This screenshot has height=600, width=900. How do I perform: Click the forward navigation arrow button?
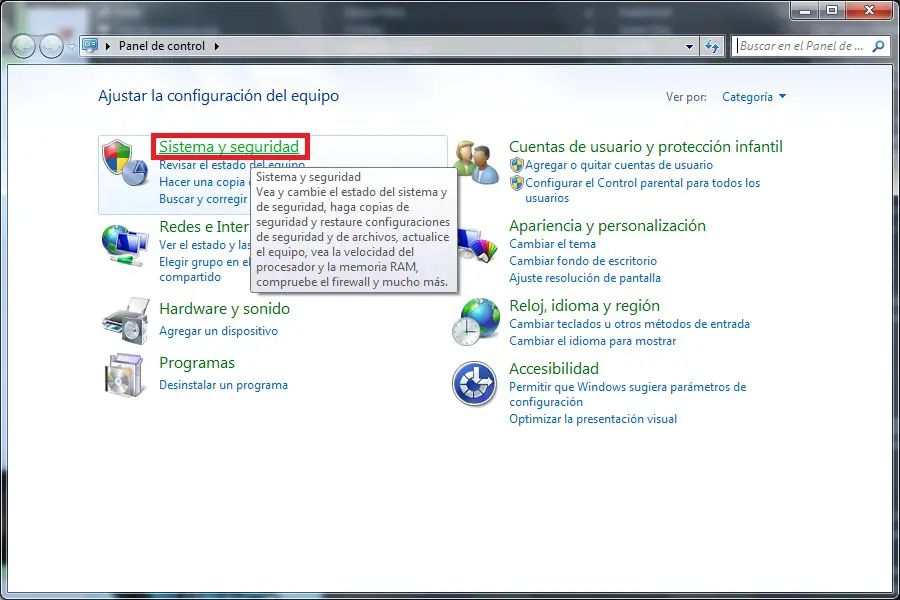pos(51,46)
